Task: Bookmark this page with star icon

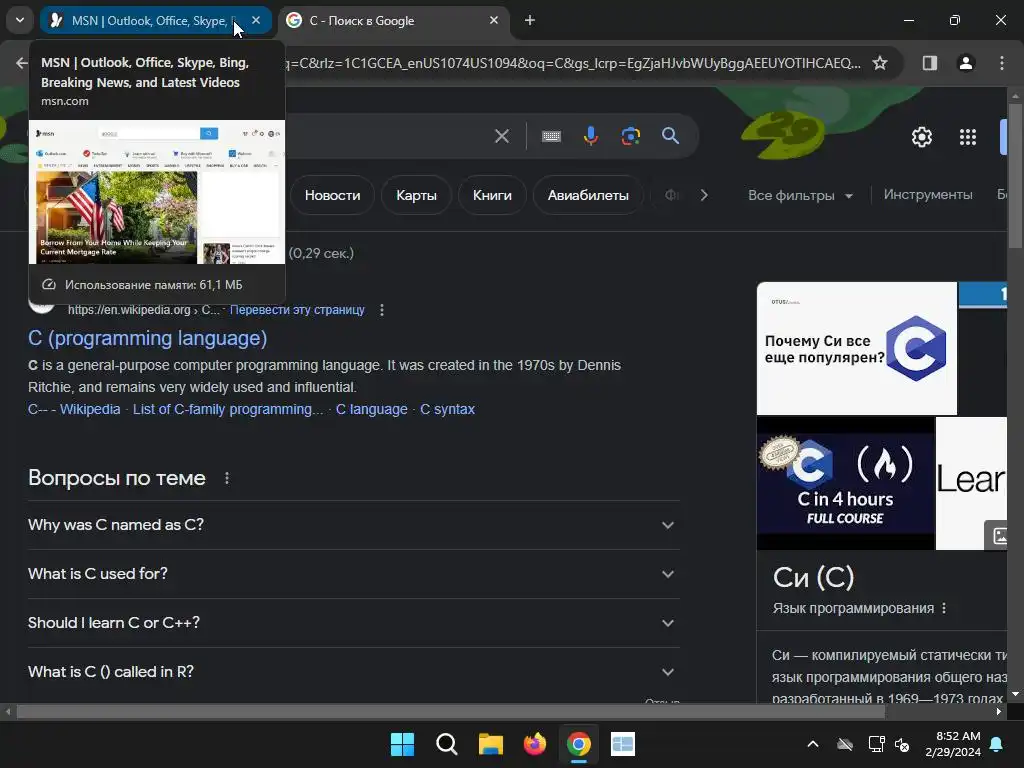Action: (x=880, y=63)
